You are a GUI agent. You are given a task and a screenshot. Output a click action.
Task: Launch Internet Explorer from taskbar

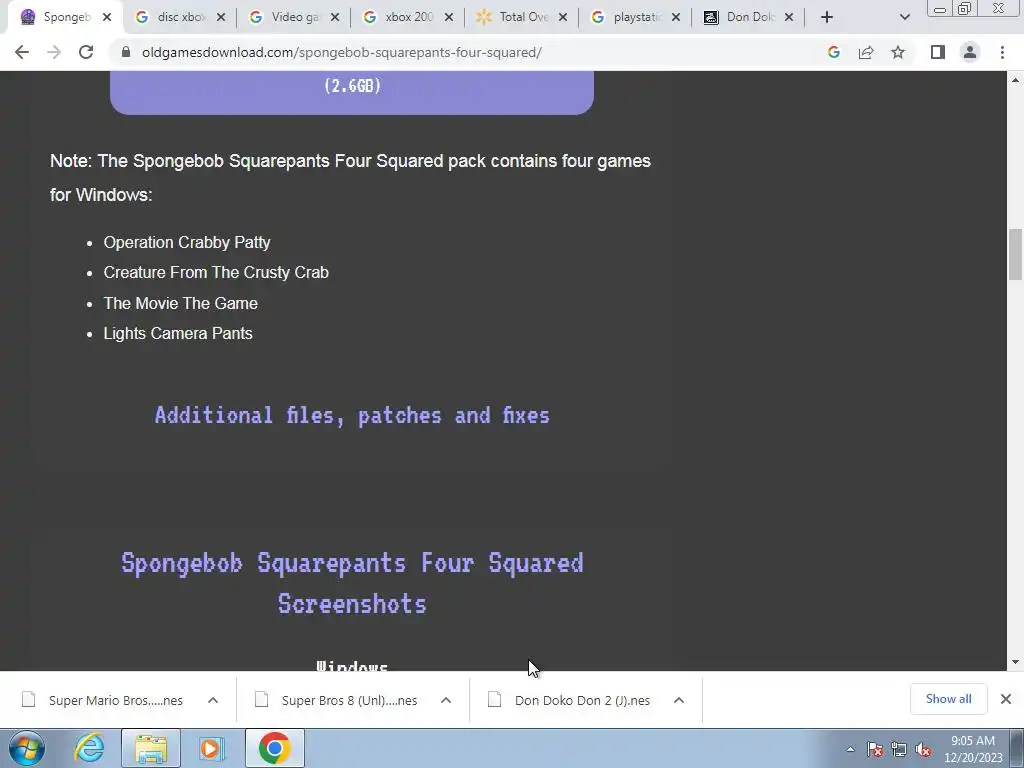pyautogui.click(x=89, y=748)
